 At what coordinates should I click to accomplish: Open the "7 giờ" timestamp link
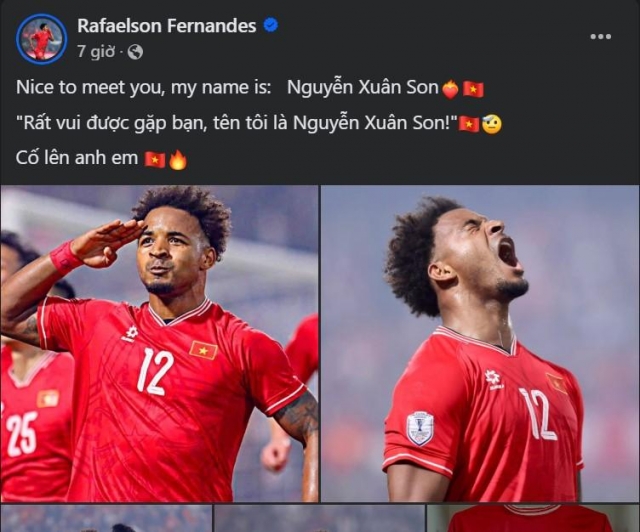(96, 52)
